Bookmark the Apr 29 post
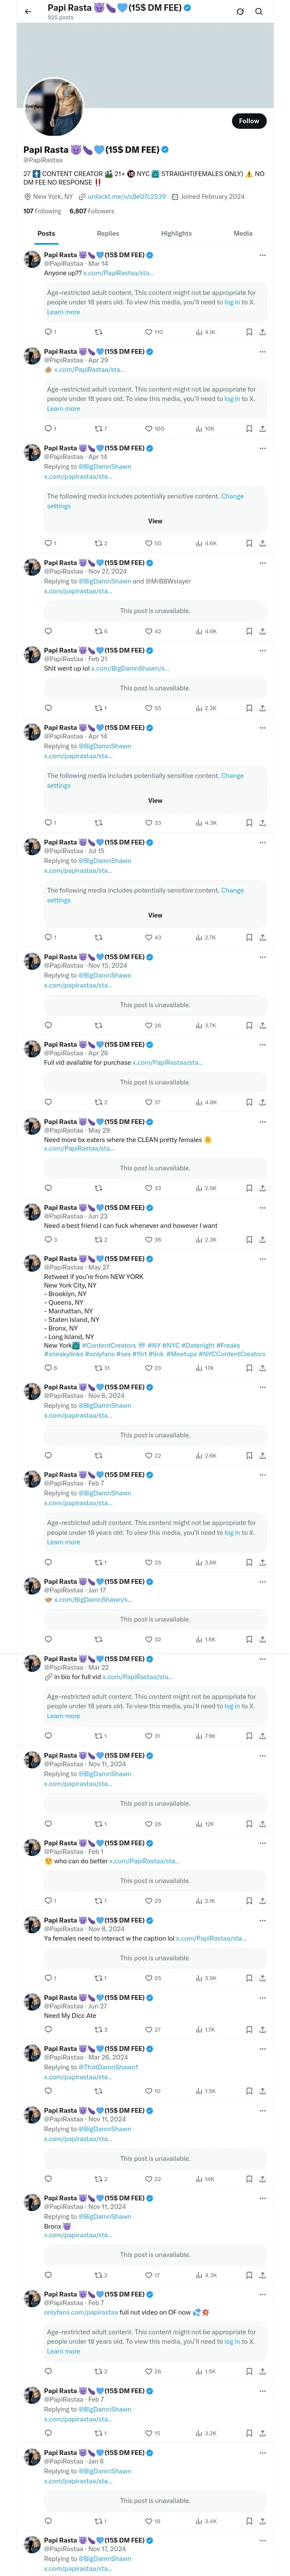Image resolution: width=290 pixels, height=2576 pixels. coord(249,428)
